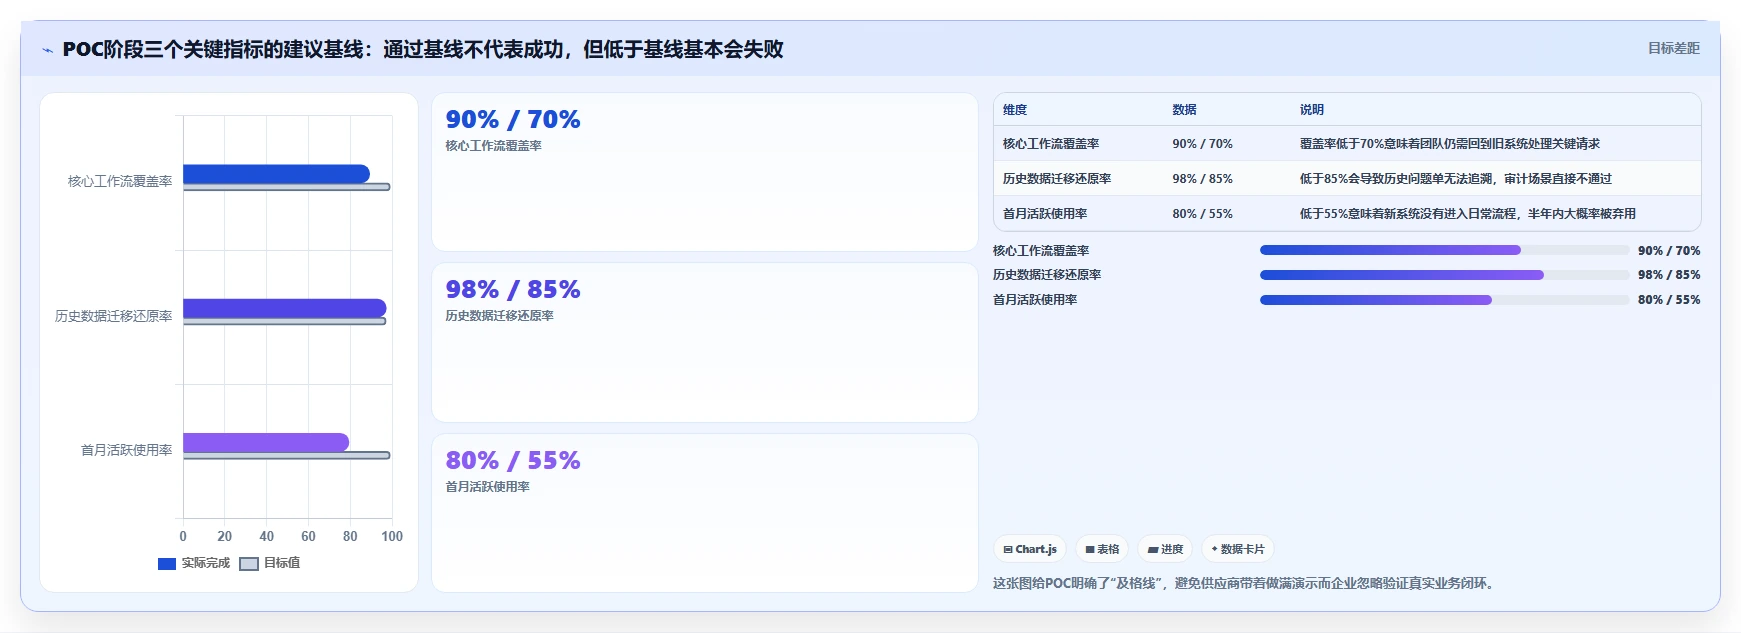Toggle the 实际完成 legend entry
Viewport: 1741px width, 633px height.
(x=194, y=563)
